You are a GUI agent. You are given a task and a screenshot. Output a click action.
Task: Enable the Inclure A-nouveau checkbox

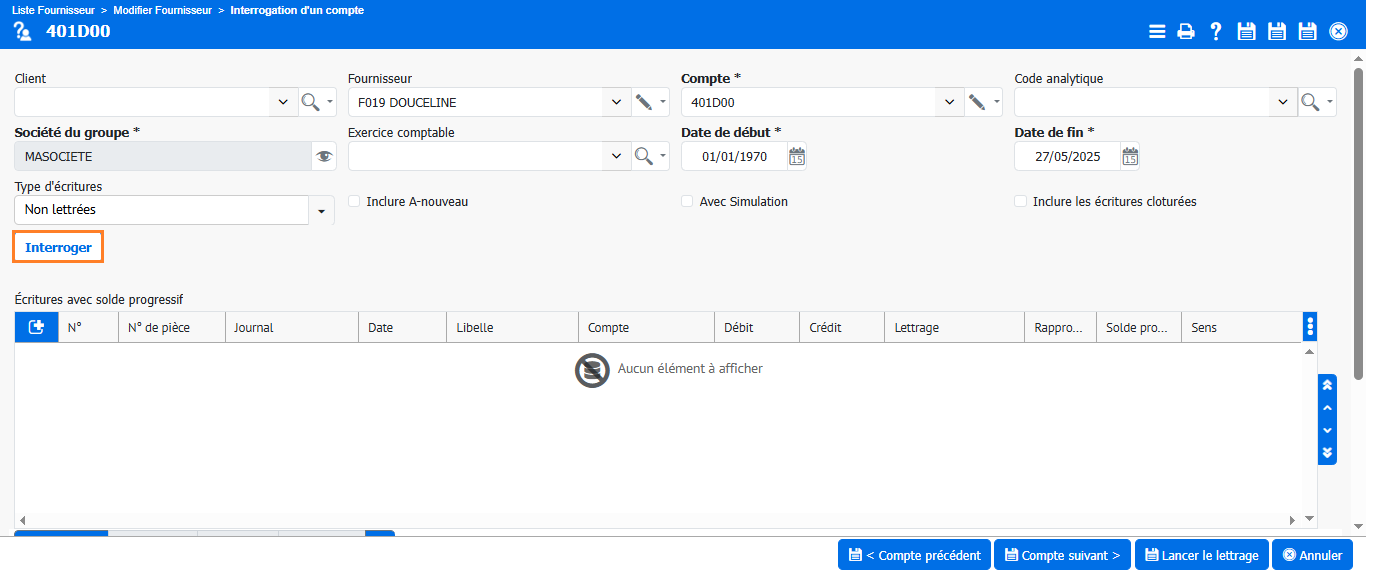(354, 201)
